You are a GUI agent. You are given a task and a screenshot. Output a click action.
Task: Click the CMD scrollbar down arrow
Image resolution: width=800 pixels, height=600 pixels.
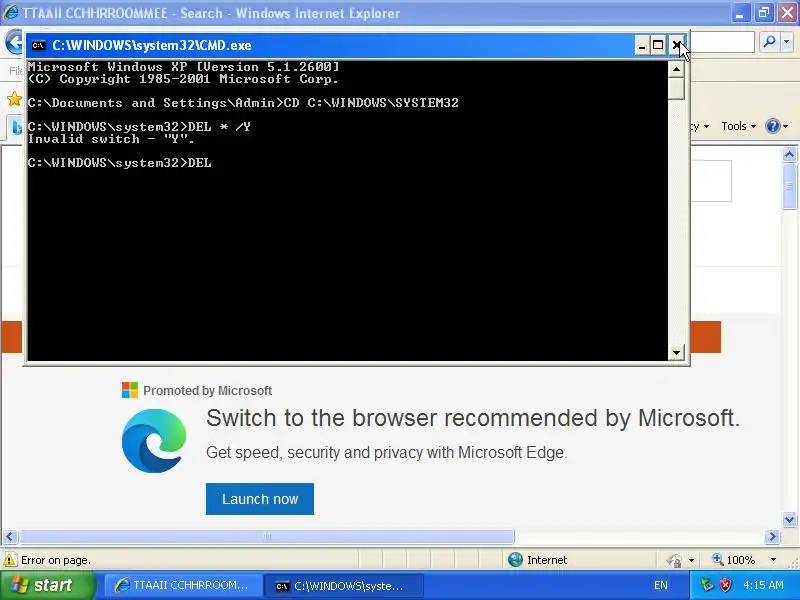coord(676,352)
